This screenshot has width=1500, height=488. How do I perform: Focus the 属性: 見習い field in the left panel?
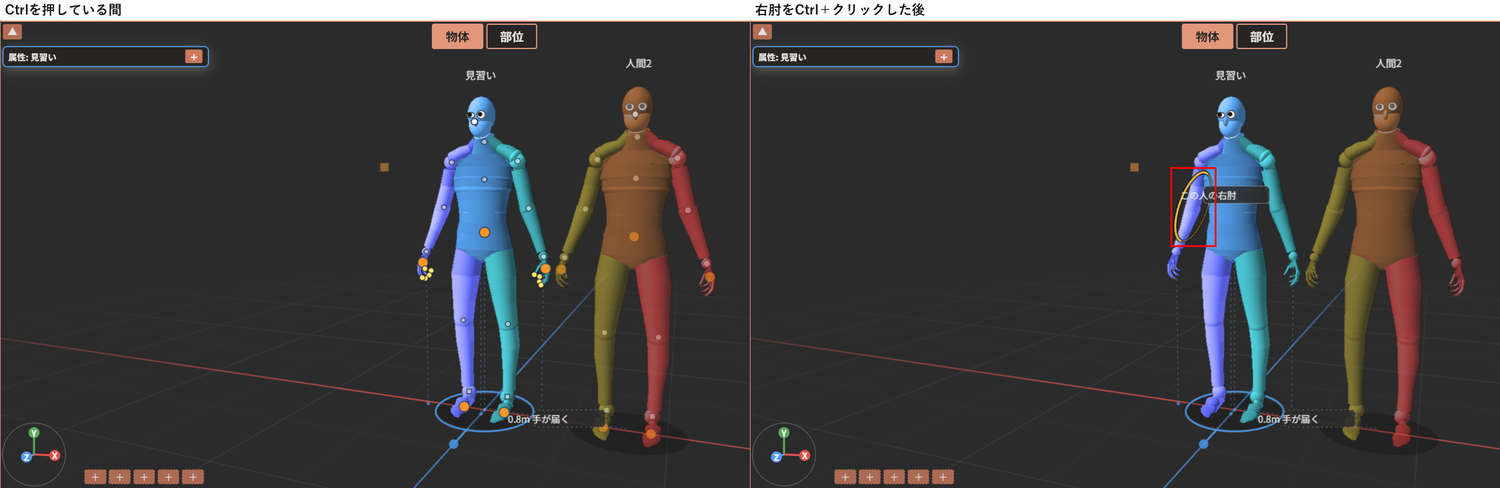pyautogui.click(x=105, y=57)
